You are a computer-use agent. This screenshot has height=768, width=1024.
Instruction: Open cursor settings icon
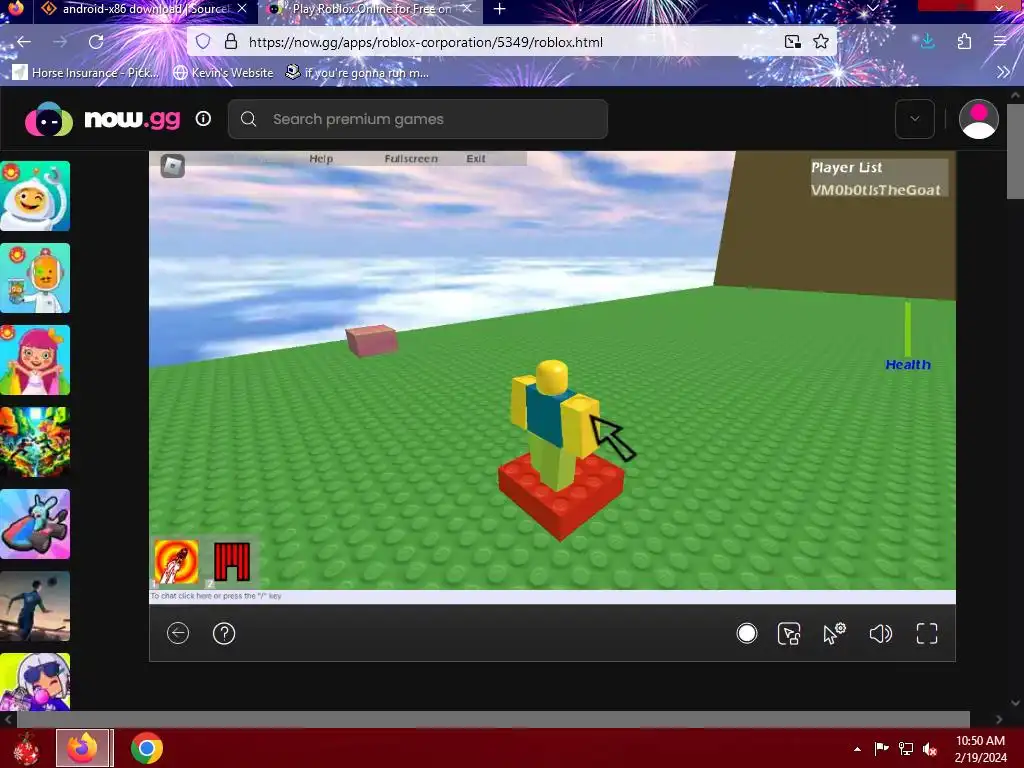click(x=834, y=633)
